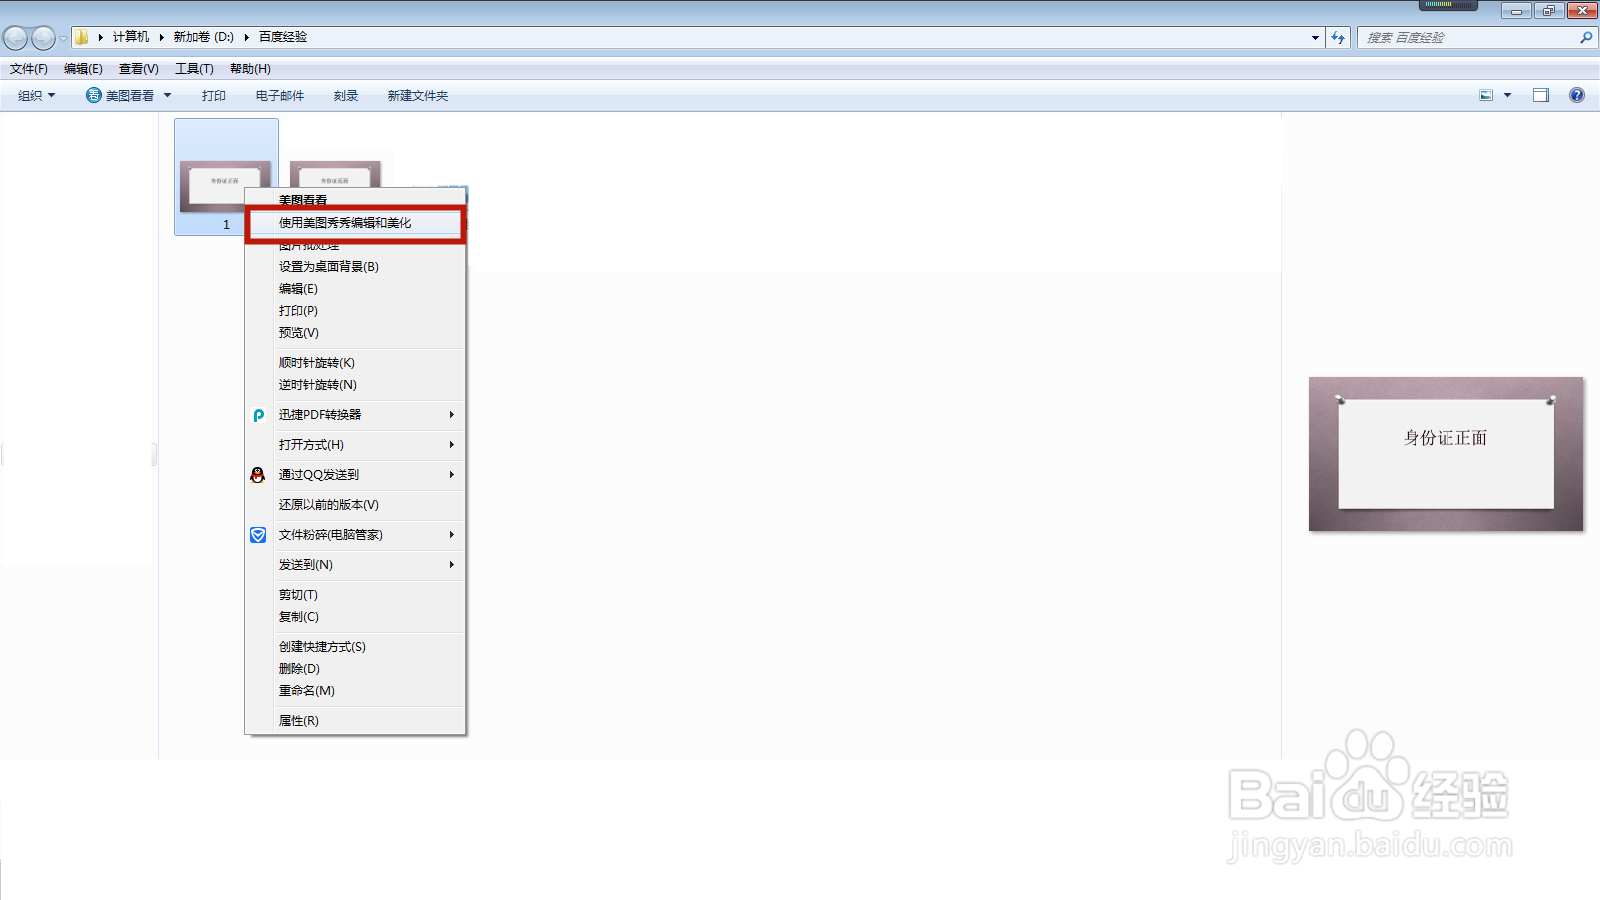Click the 电脑管家 shield icon in menu
This screenshot has width=1600, height=900.
click(258, 535)
